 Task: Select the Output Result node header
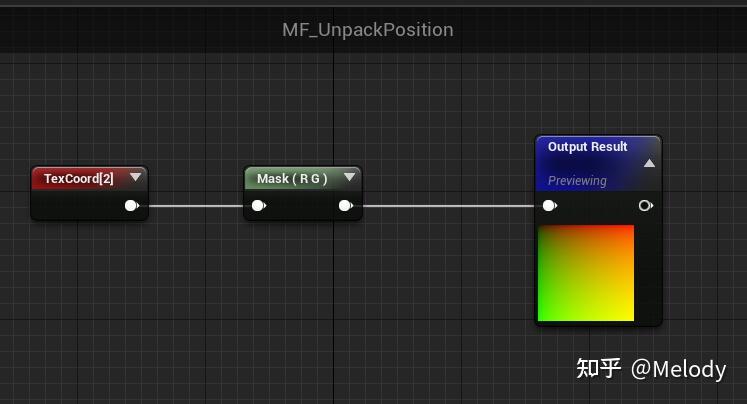(588, 147)
